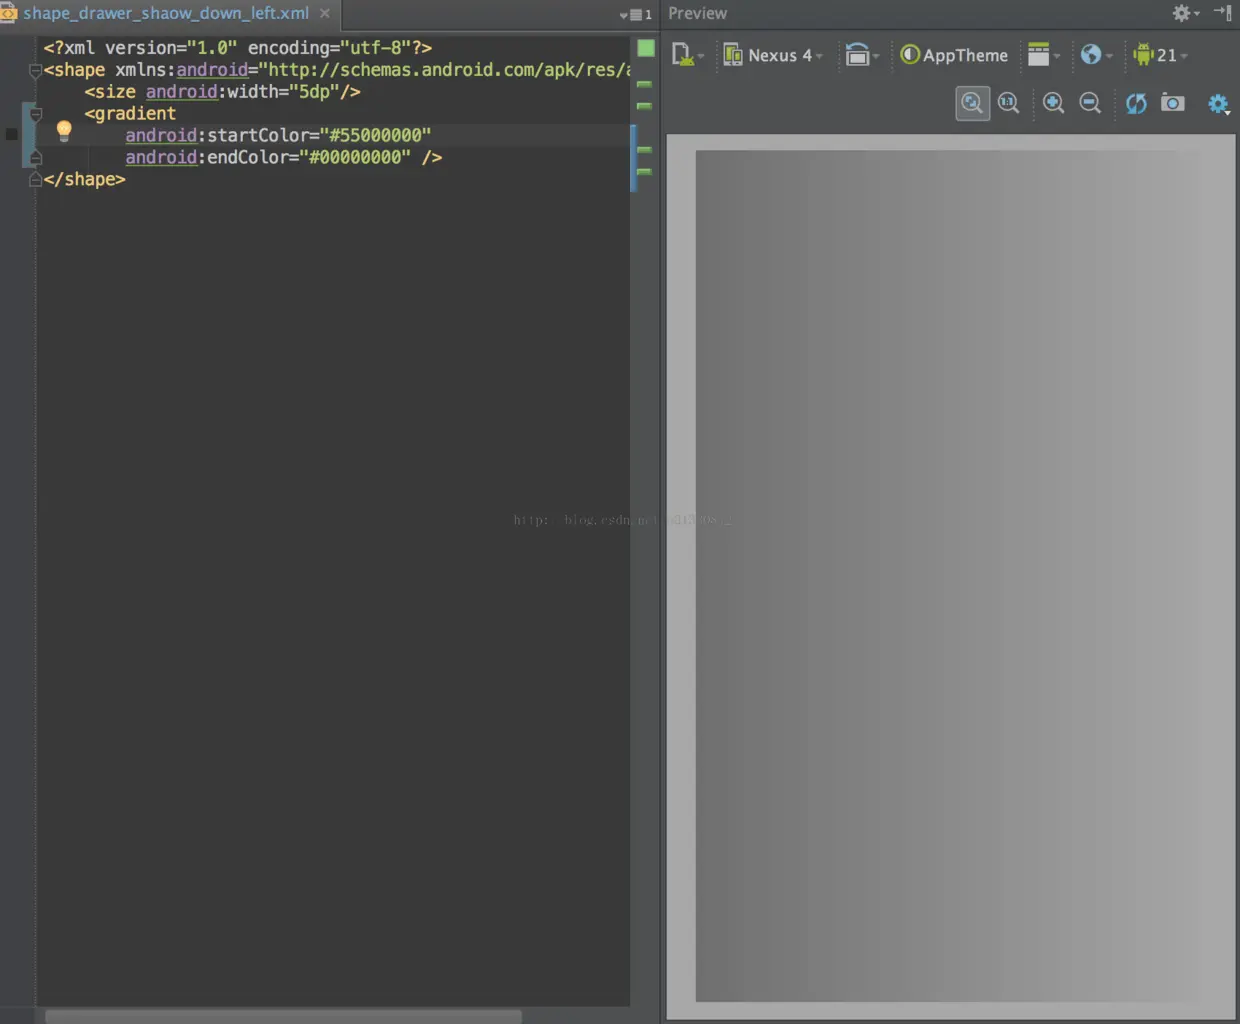Click the Preview panel title
This screenshot has height=1024, width=1240.
(x=697, y=13)
